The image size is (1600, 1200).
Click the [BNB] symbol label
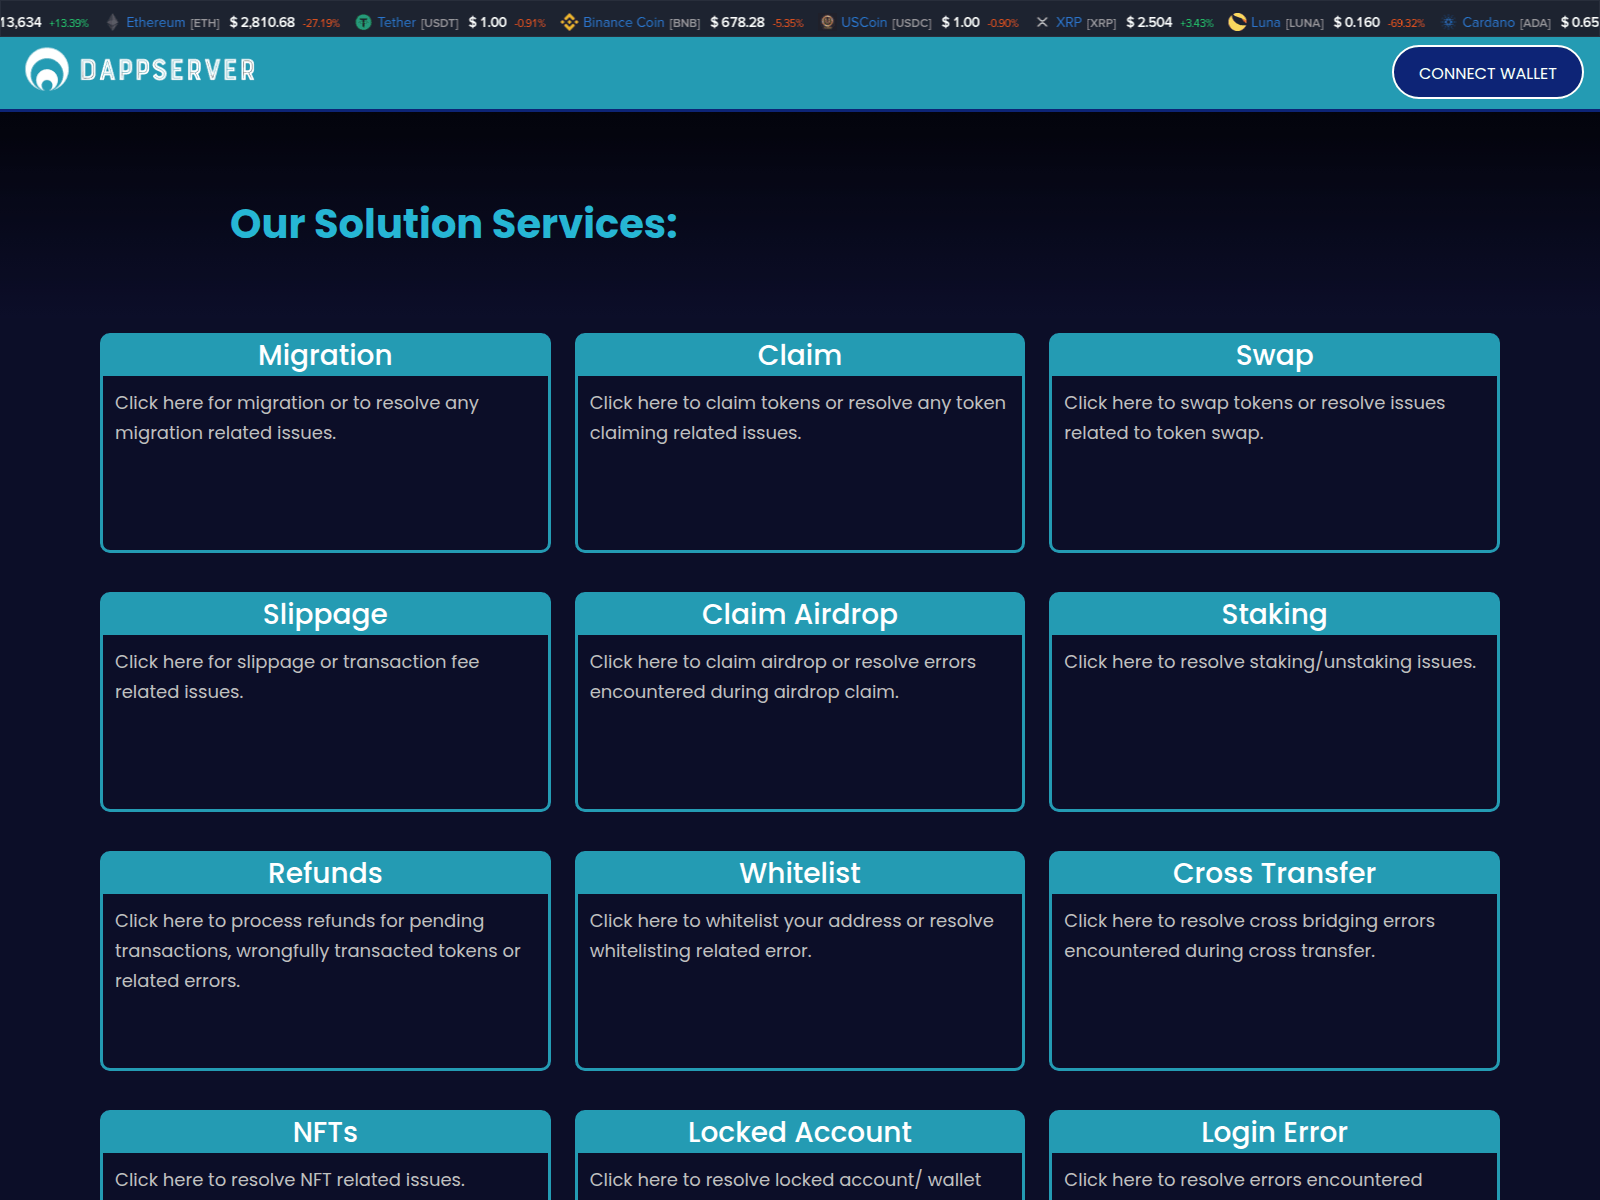(x=684, y=23)
